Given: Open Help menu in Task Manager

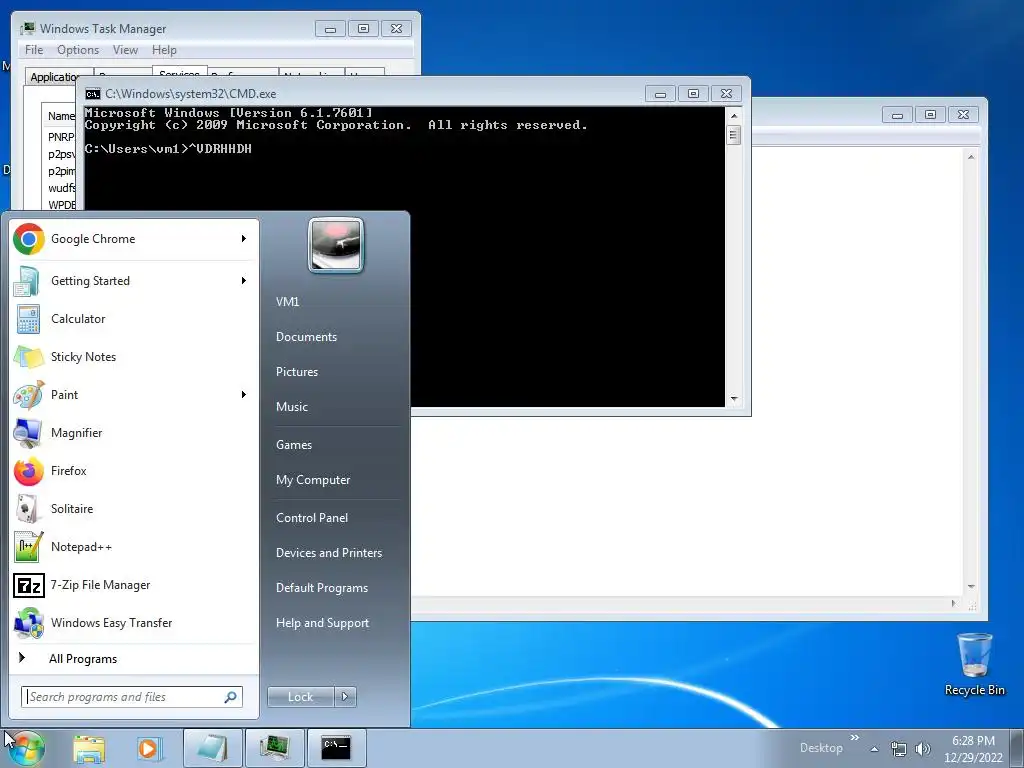Looking at the screenshot, I should tap(164, 50).
